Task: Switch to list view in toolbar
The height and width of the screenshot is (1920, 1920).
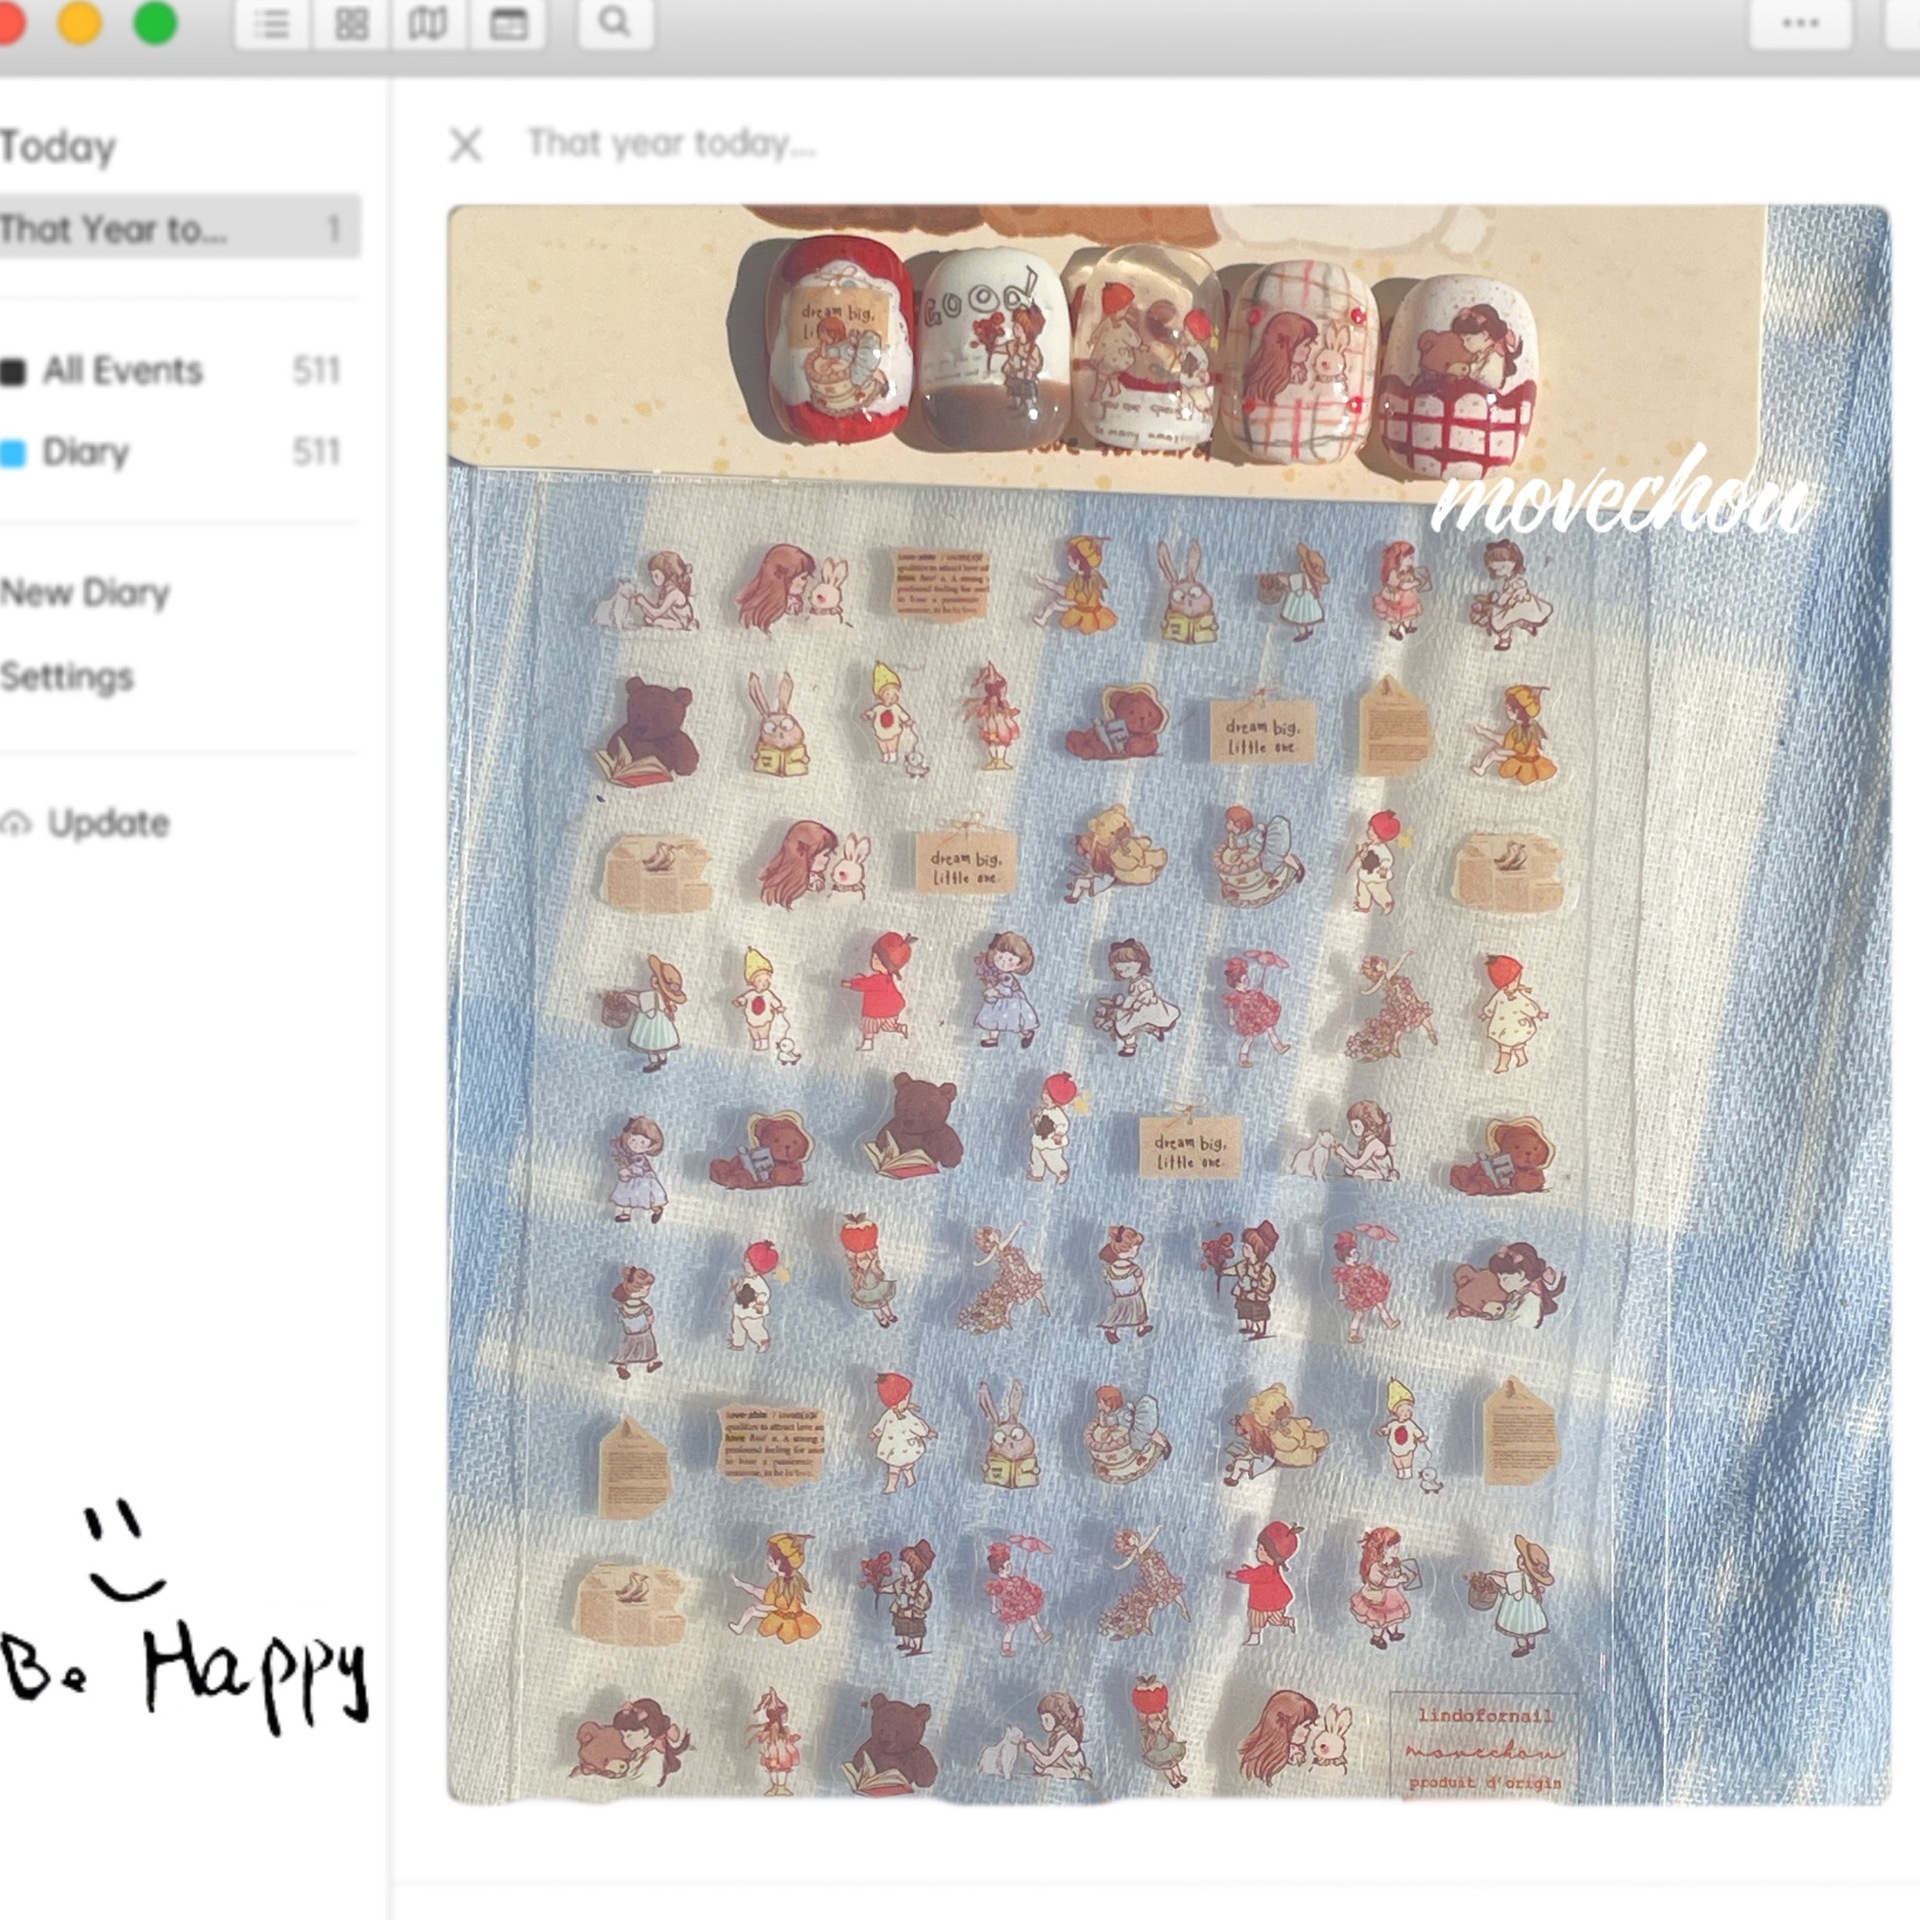Action: [x=271, y=23]
